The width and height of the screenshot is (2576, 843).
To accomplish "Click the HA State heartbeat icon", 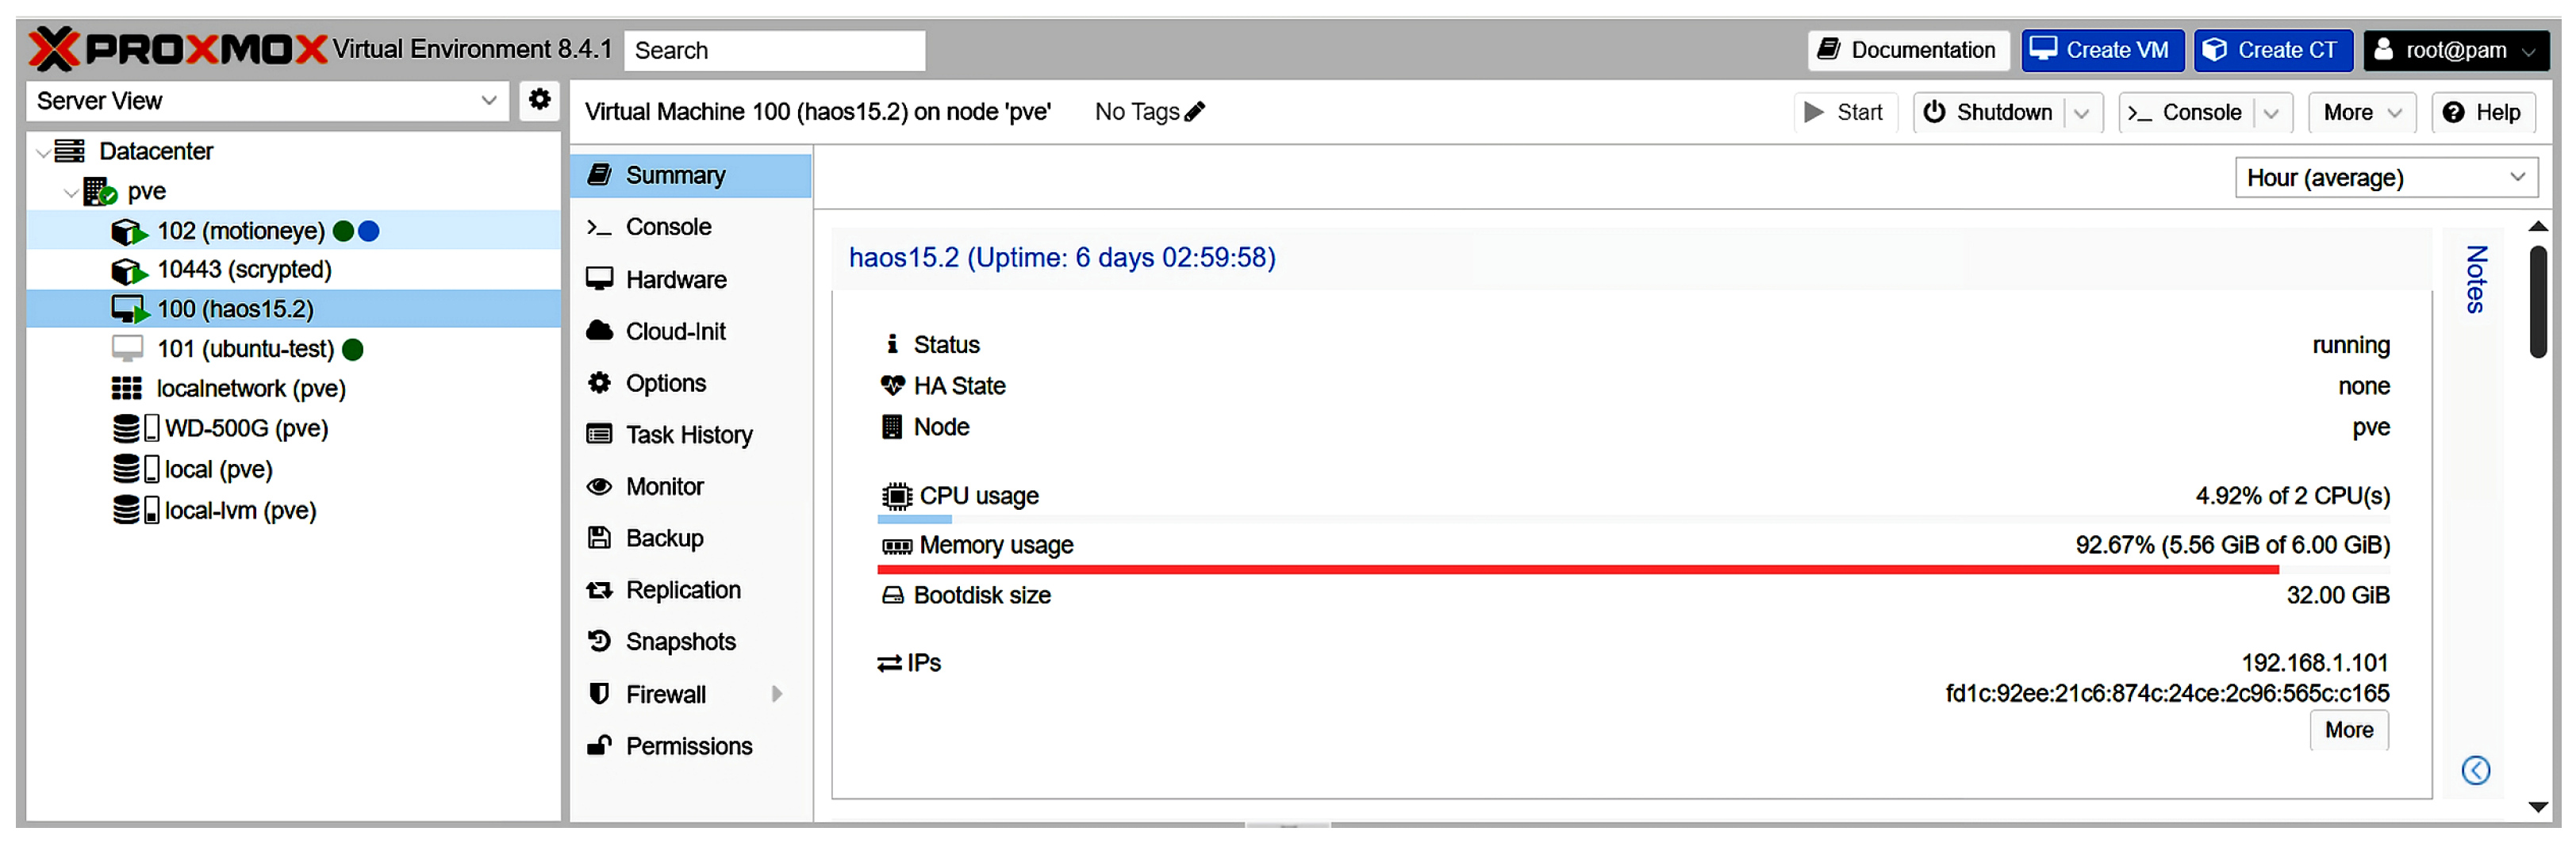I will coord(892,386).
